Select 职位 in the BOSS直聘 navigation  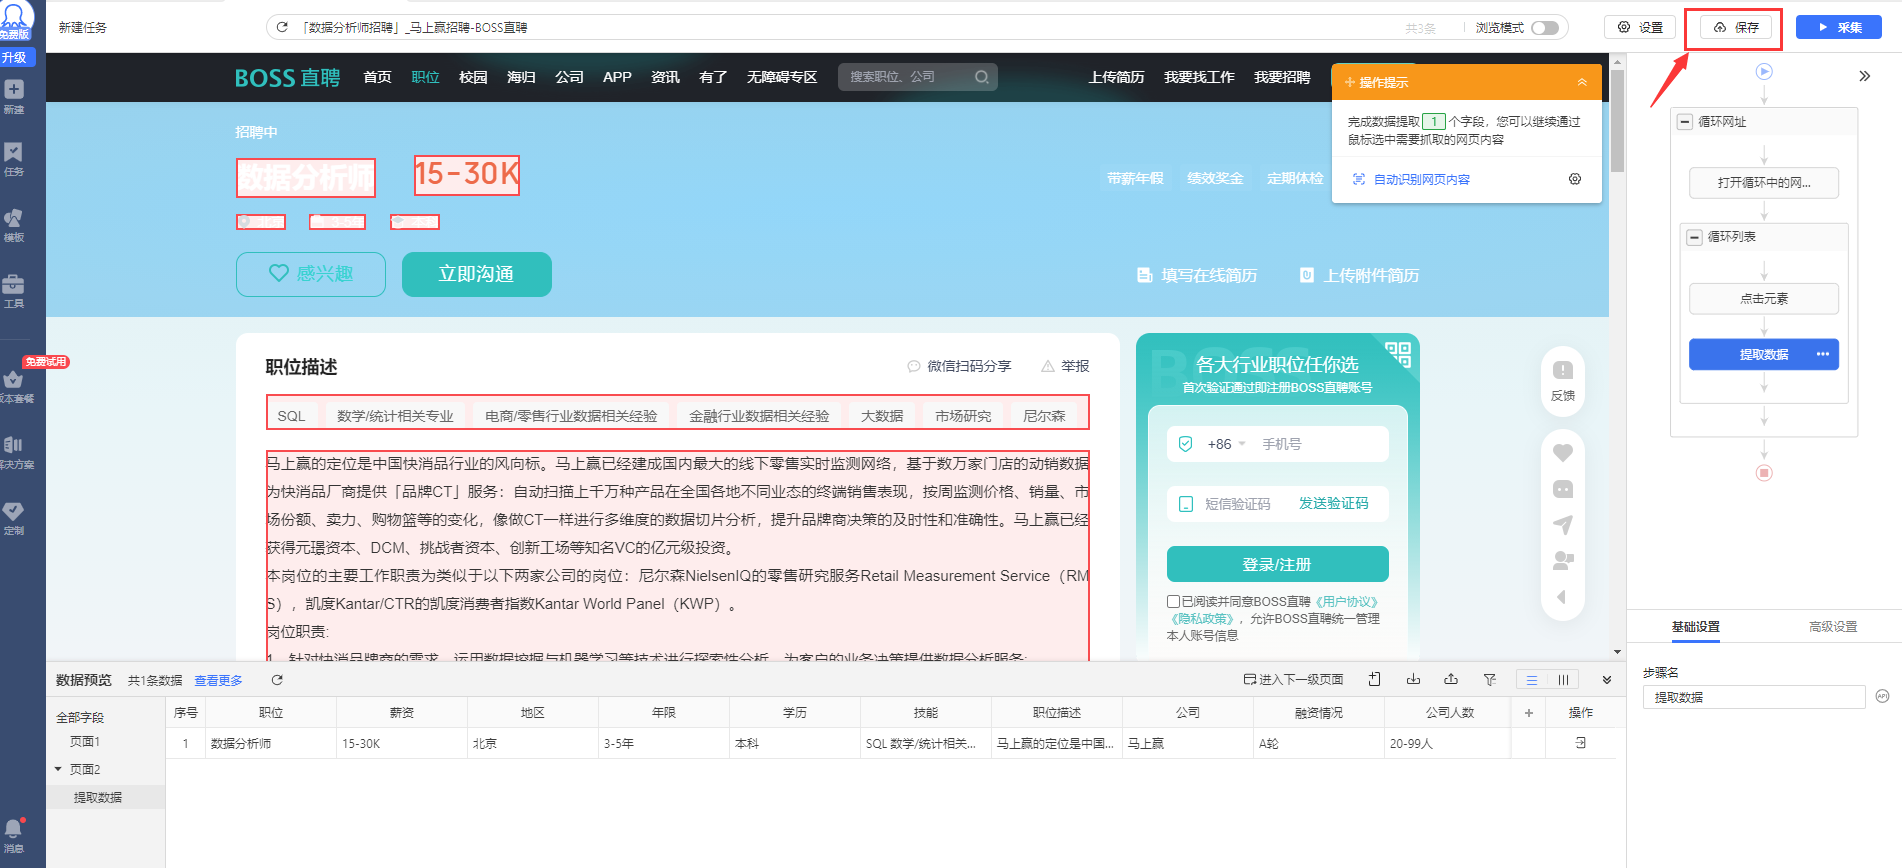pos(425,77)
